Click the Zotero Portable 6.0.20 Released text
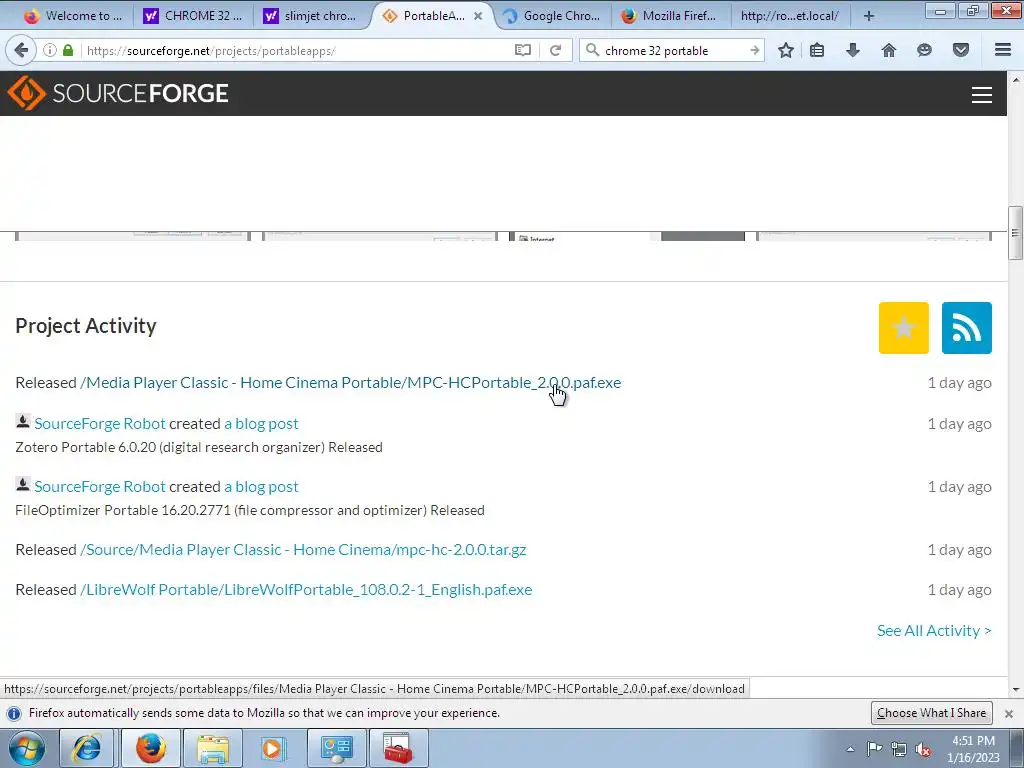This screenshot has width=1024, height=768. tap(199, 447)
